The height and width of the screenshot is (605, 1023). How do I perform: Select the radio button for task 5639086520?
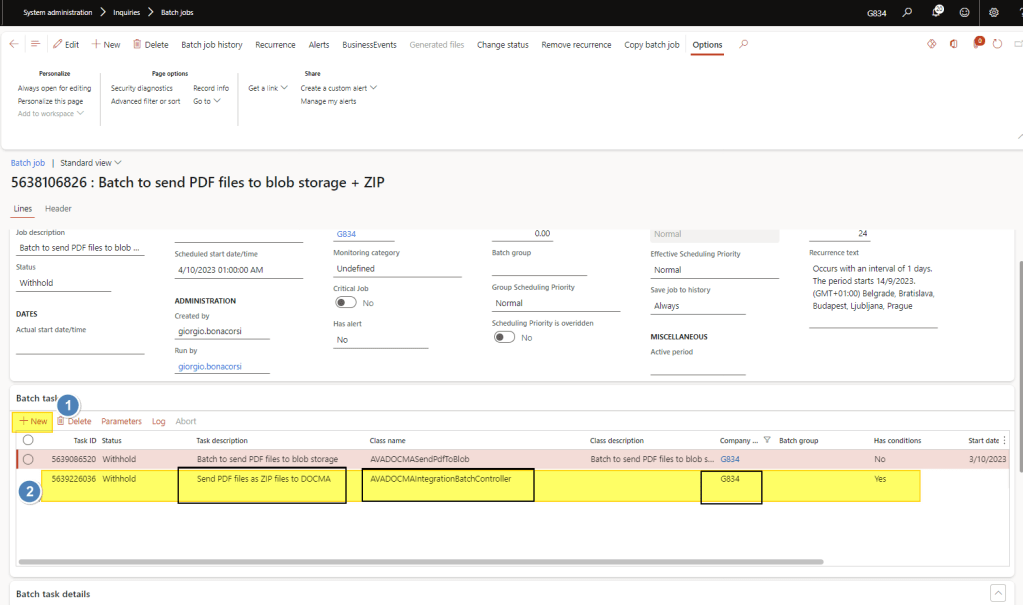point(28,459)
